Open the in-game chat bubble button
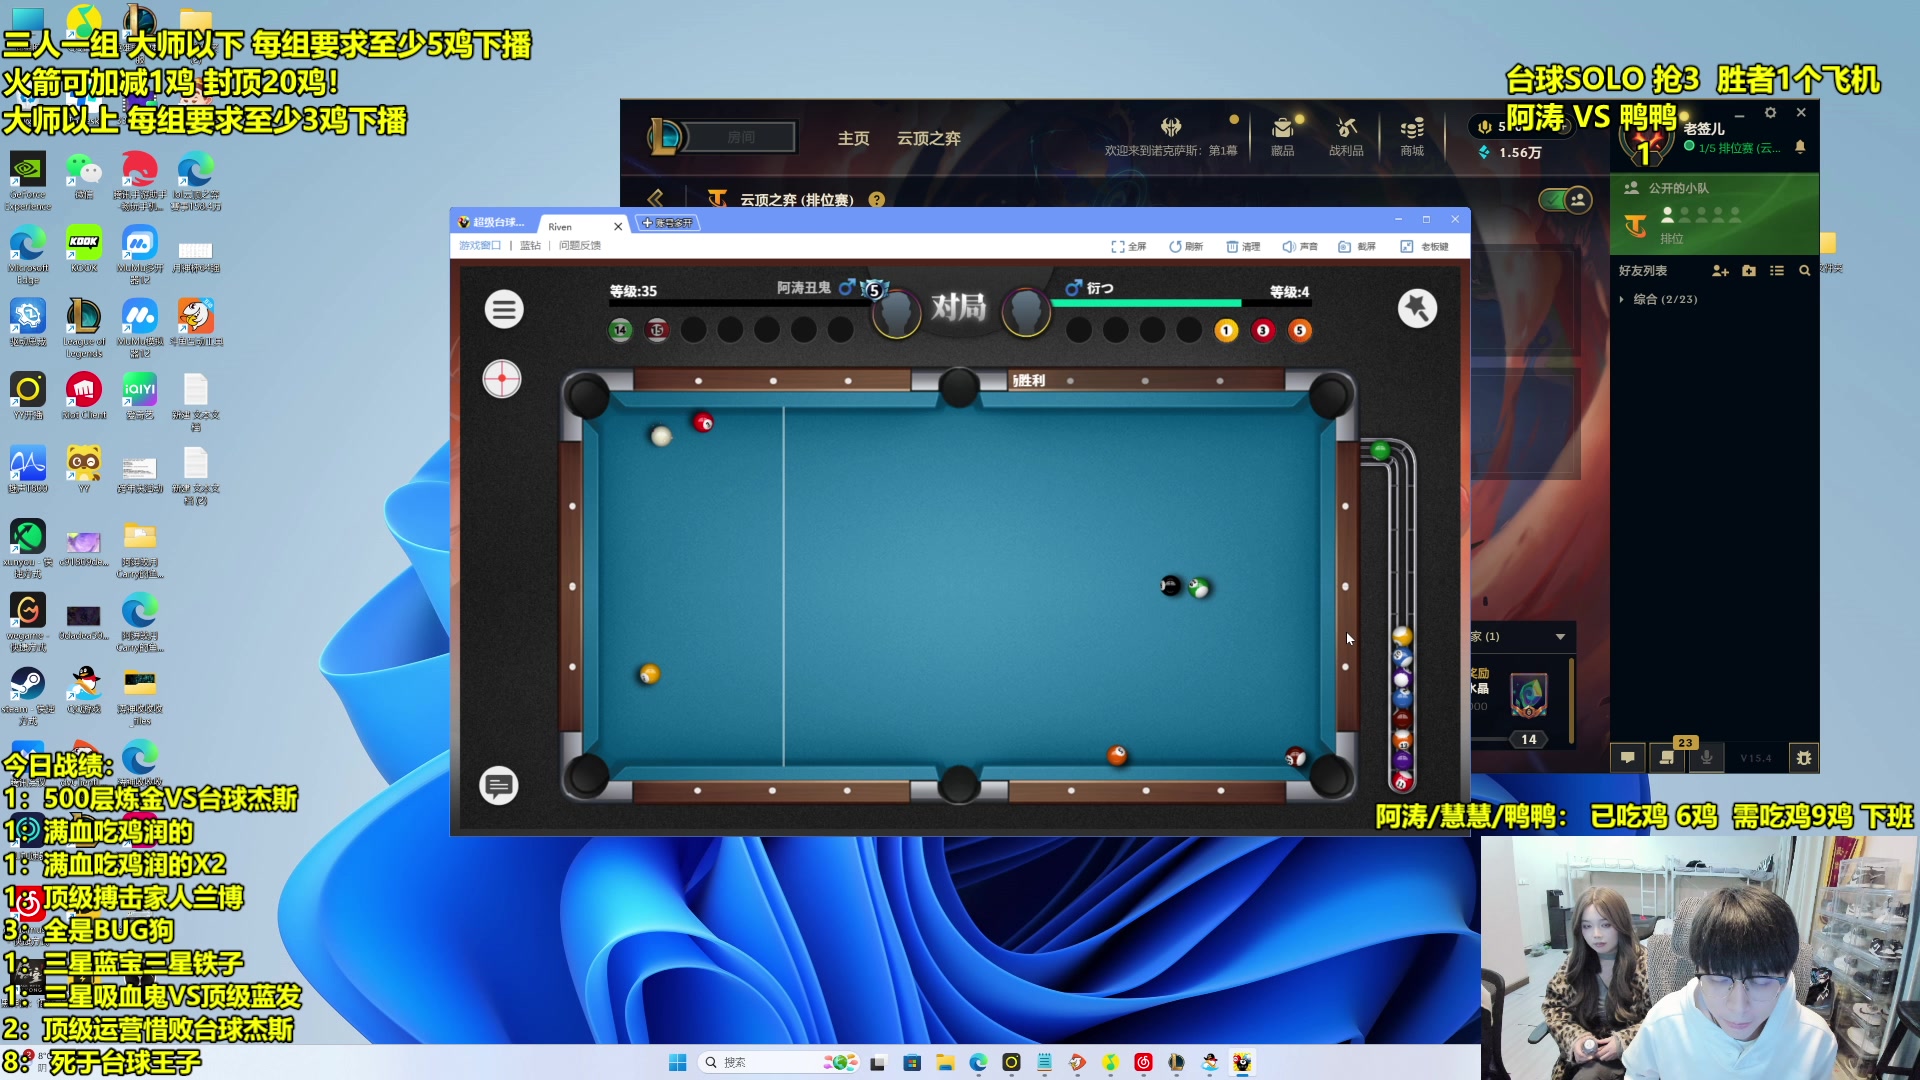This screenshot has height=1080, width=1920. (499, 786)
